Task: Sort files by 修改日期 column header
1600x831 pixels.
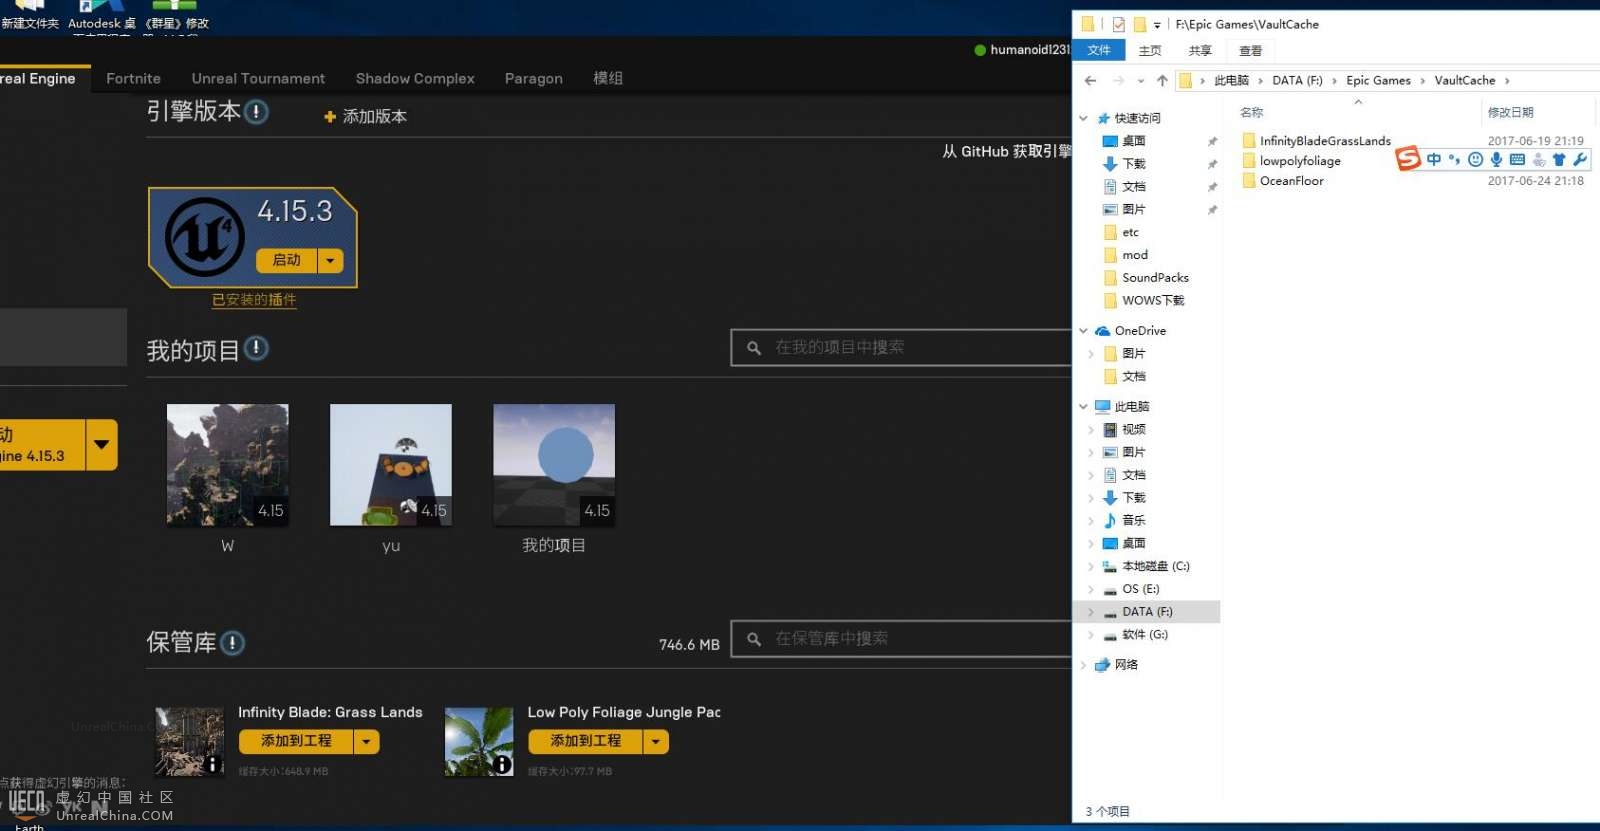Action: tap(1510, 112)
